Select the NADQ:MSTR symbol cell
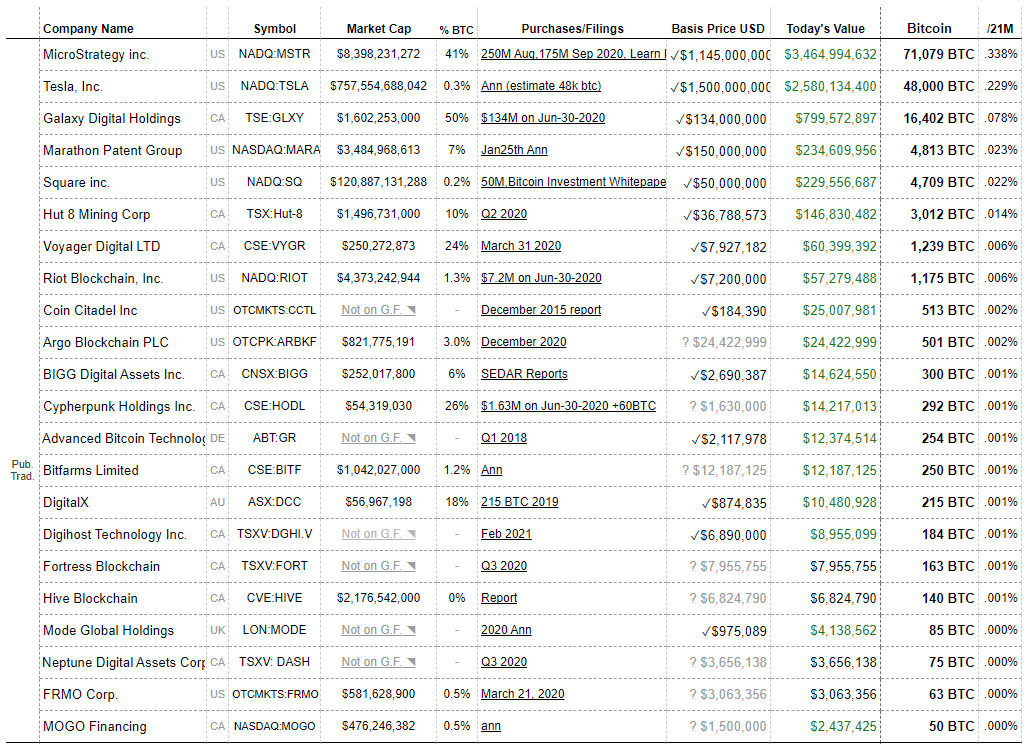The width and height of the screenshot is (1024, 744). tap(274, 54)
